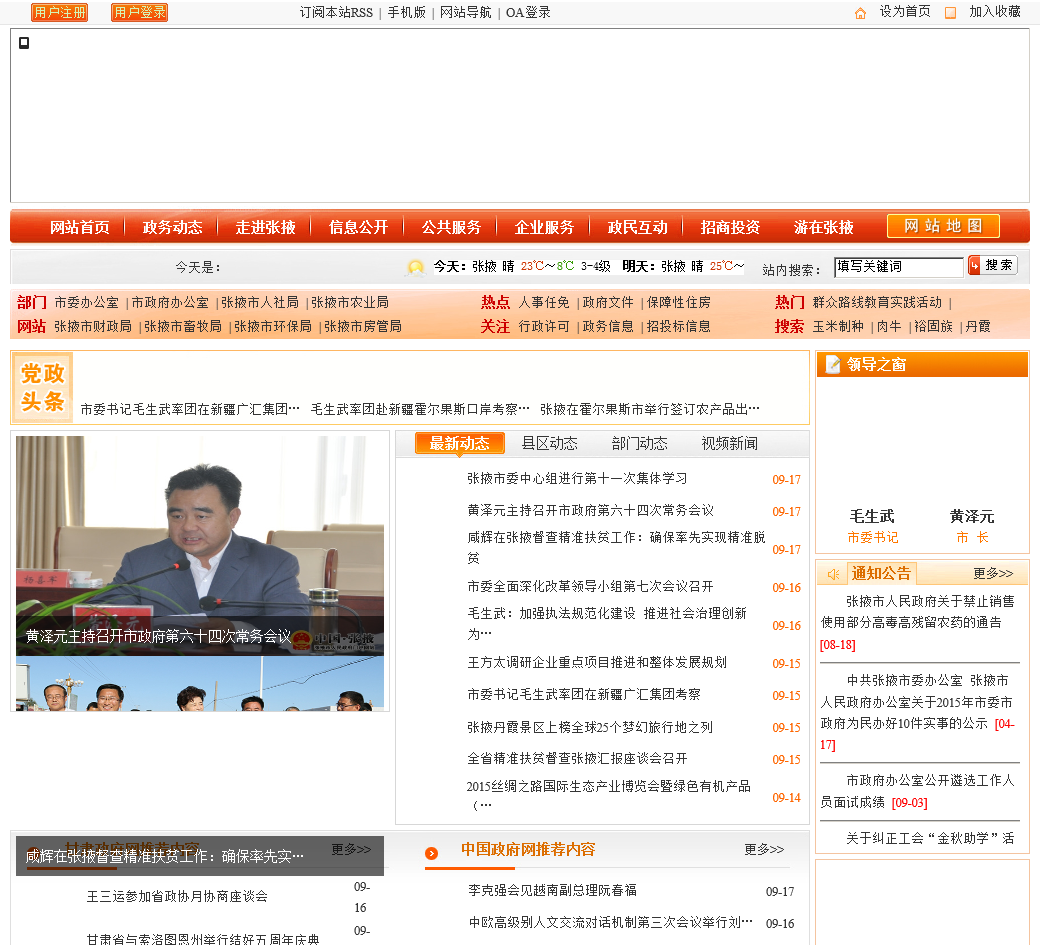The width and height of the screenshot is (1040, 945).
Task: Focus the 填写关键词 search input field
Action: [x=898, y=267]
